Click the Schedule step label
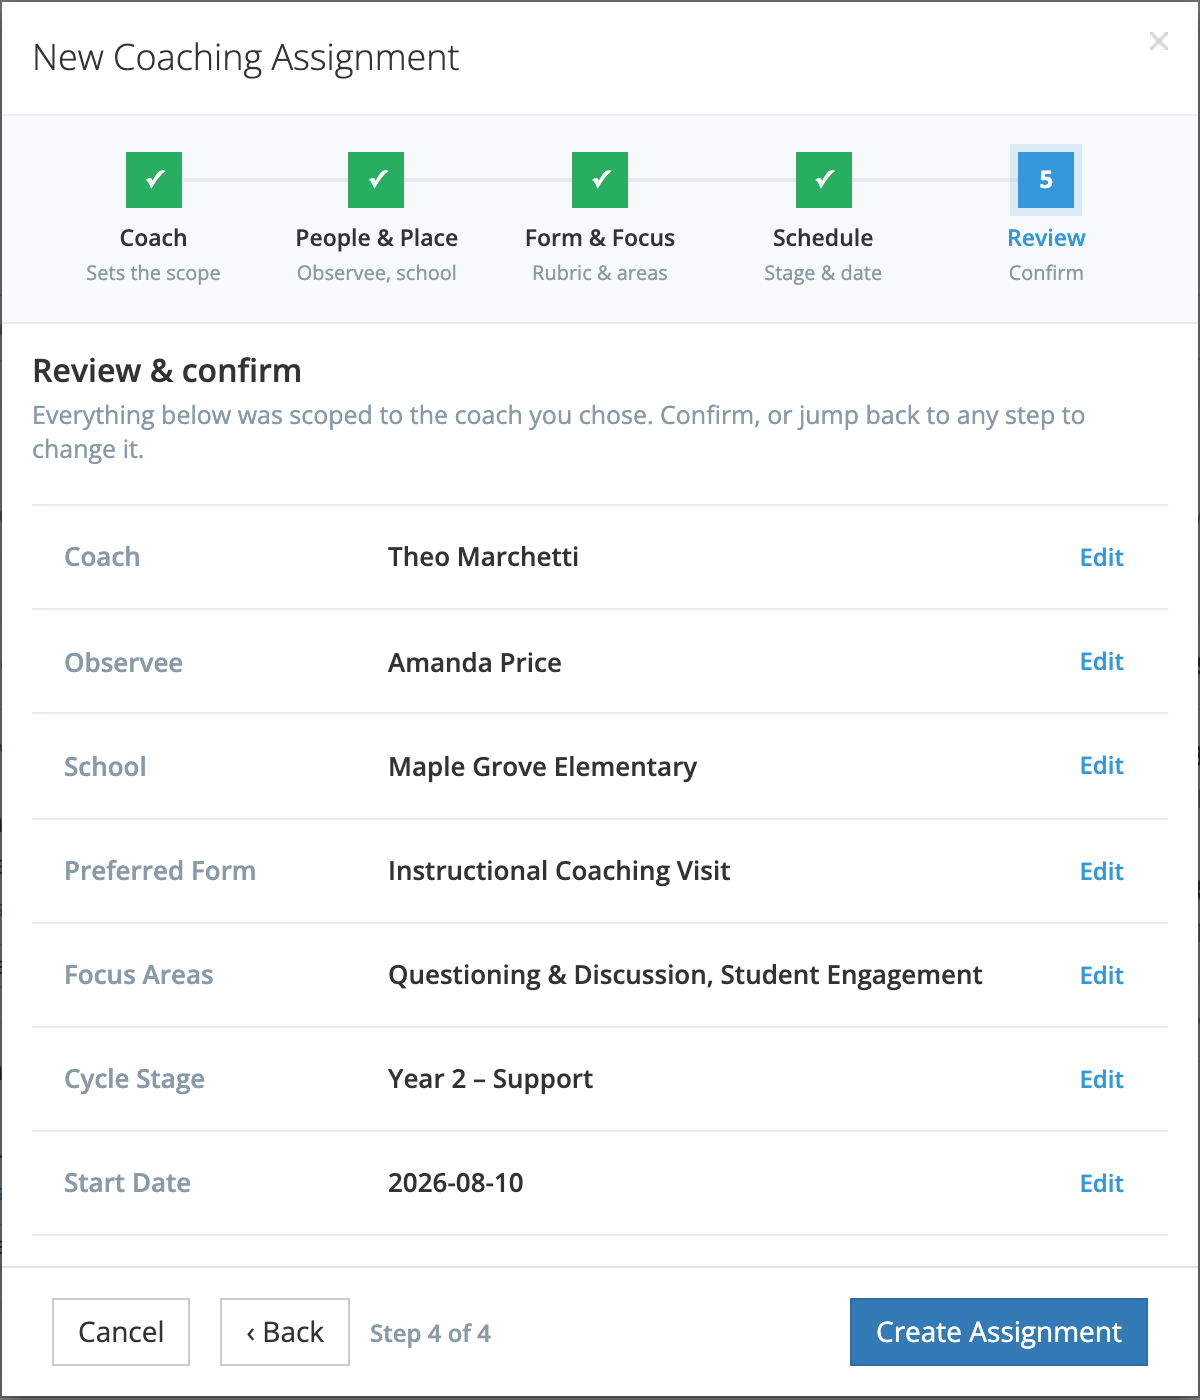The width and height of the screenshot is (1200, 1400). (x=823, y=238)
